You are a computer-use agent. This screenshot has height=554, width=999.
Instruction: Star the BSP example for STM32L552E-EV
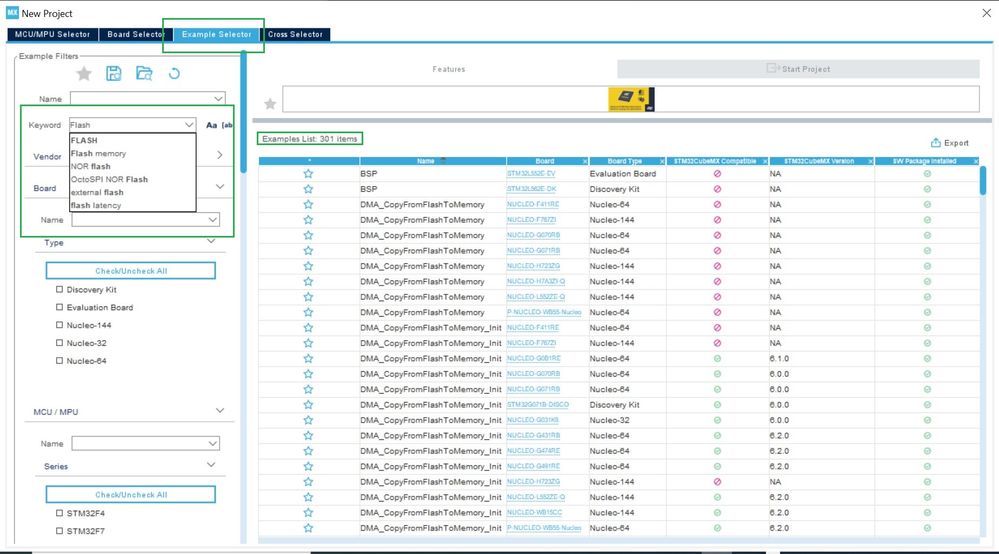pos(308,174)
